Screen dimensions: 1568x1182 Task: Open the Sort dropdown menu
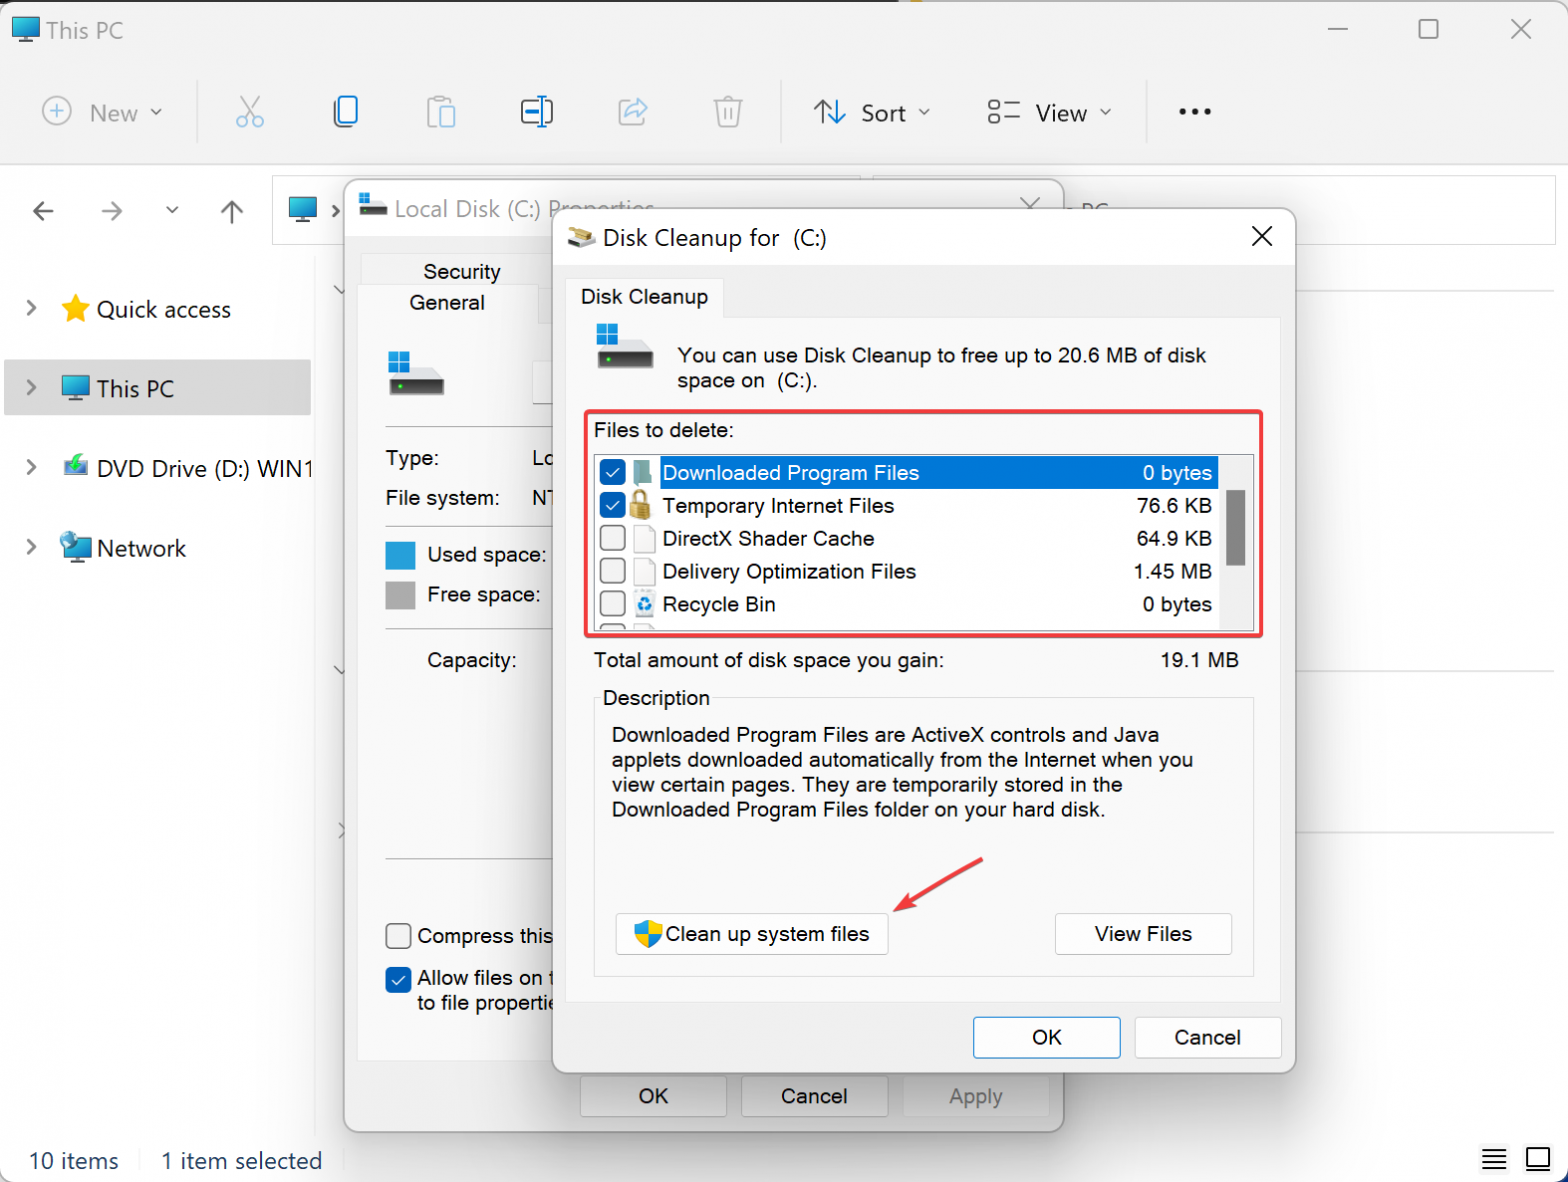coord(871,112)
